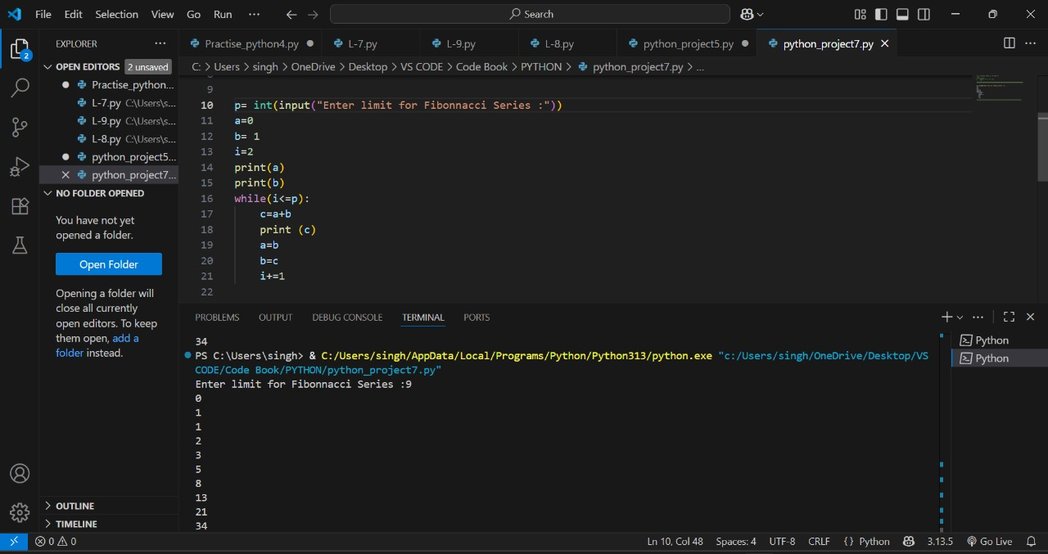Open editor More Actions ellipsis

click(1030, 43)
